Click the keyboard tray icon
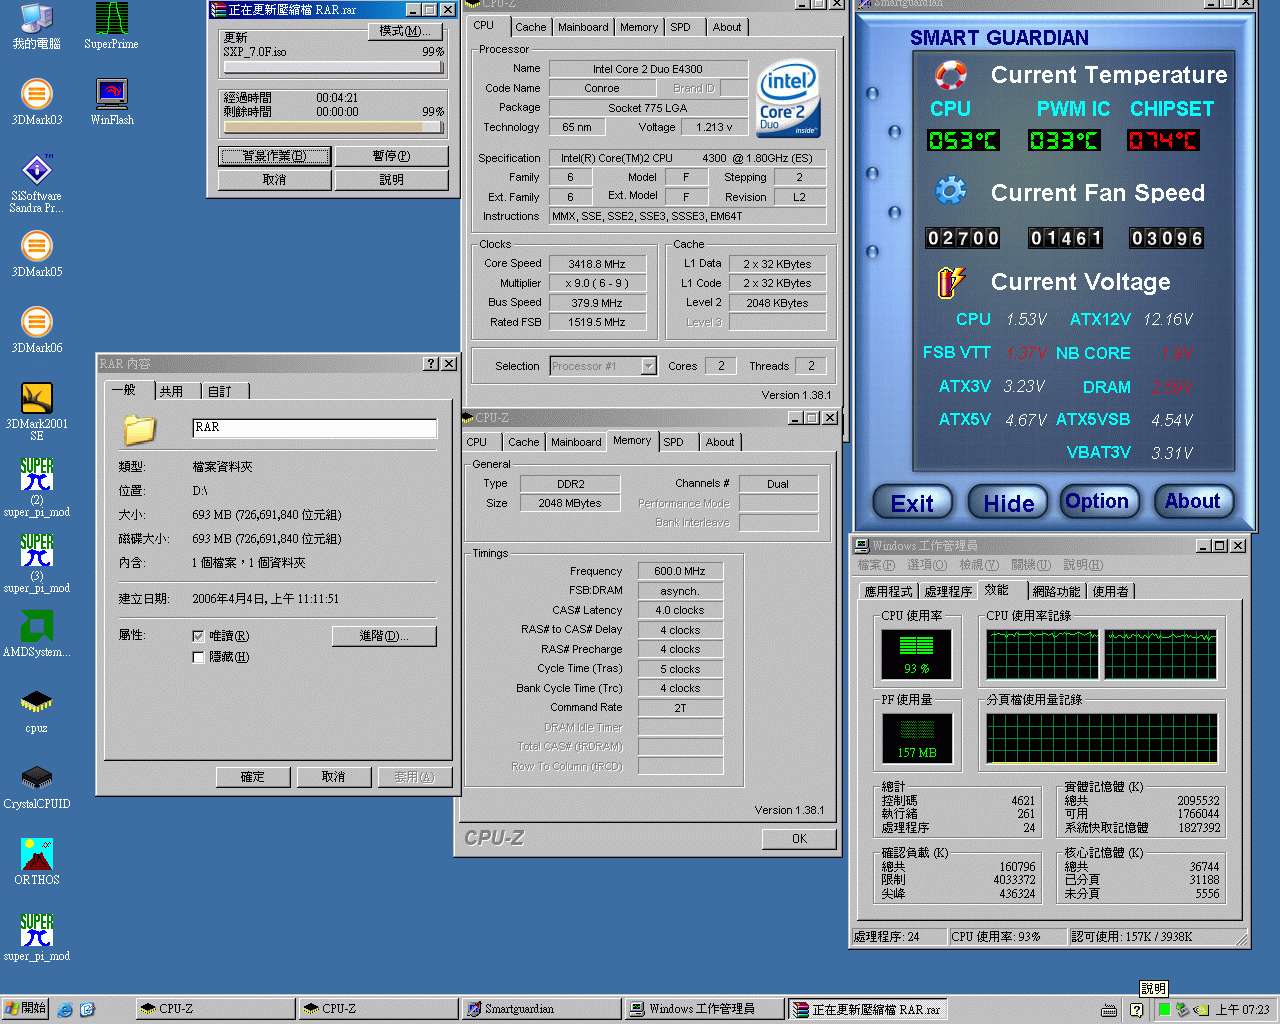The width and height of the screenshot is (1280, 1024). 1108,1010
